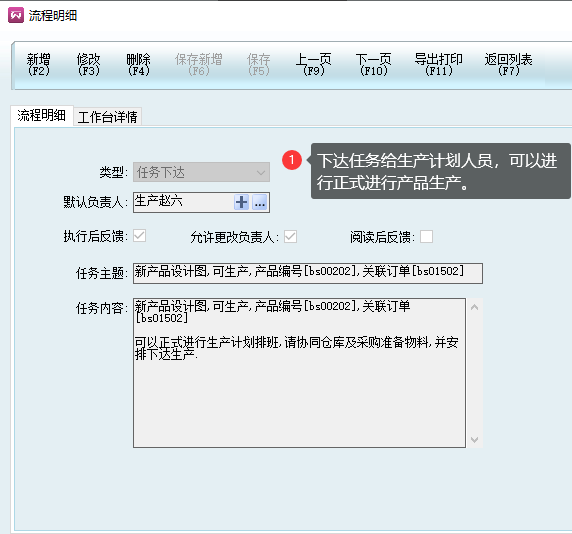Expand the 类型 dropdown showing 任务下达
The height and width of the screenshot is (534, 572).
coord(201,172)
